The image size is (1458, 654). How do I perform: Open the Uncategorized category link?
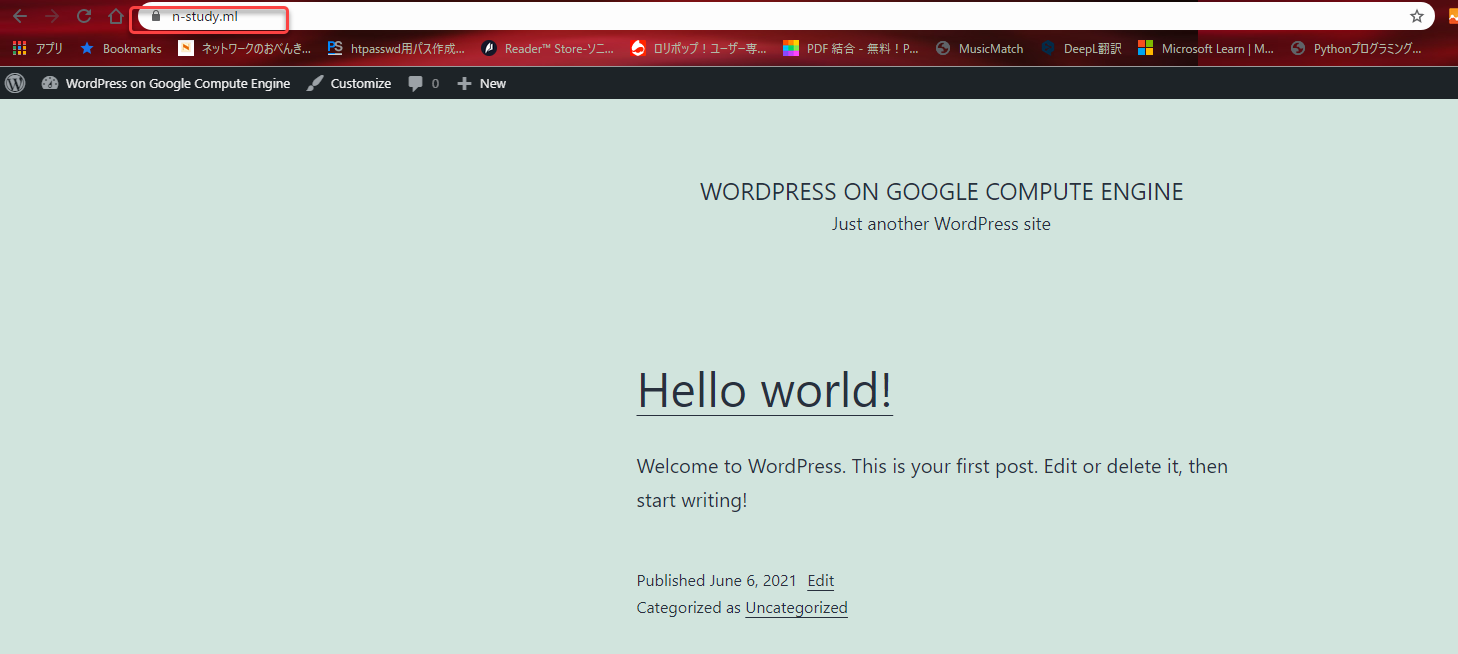click(x=796, y=608)
